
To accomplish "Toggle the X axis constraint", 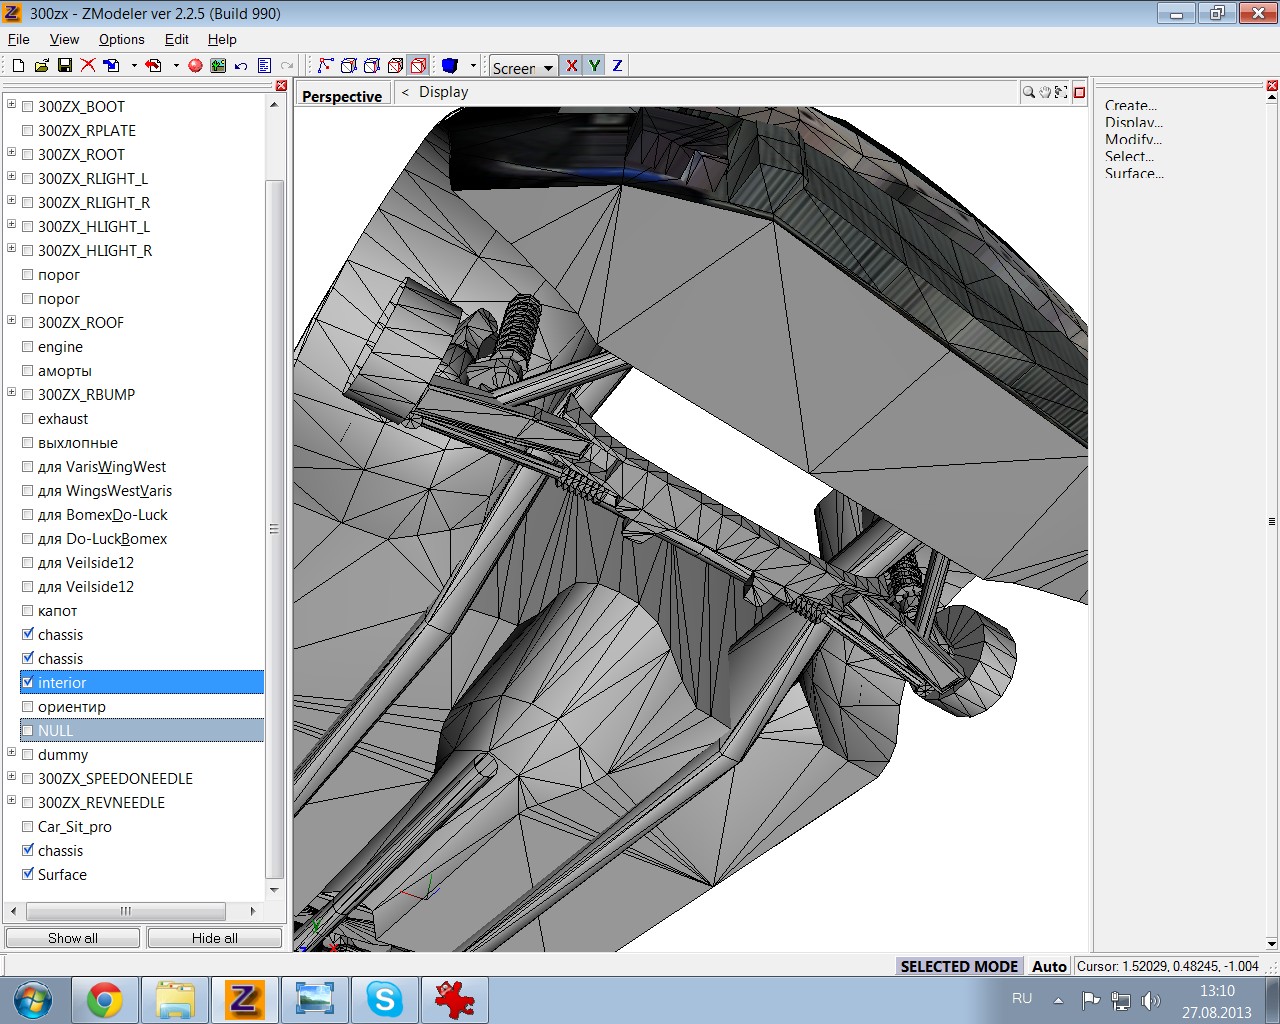I will coord(572,65).
